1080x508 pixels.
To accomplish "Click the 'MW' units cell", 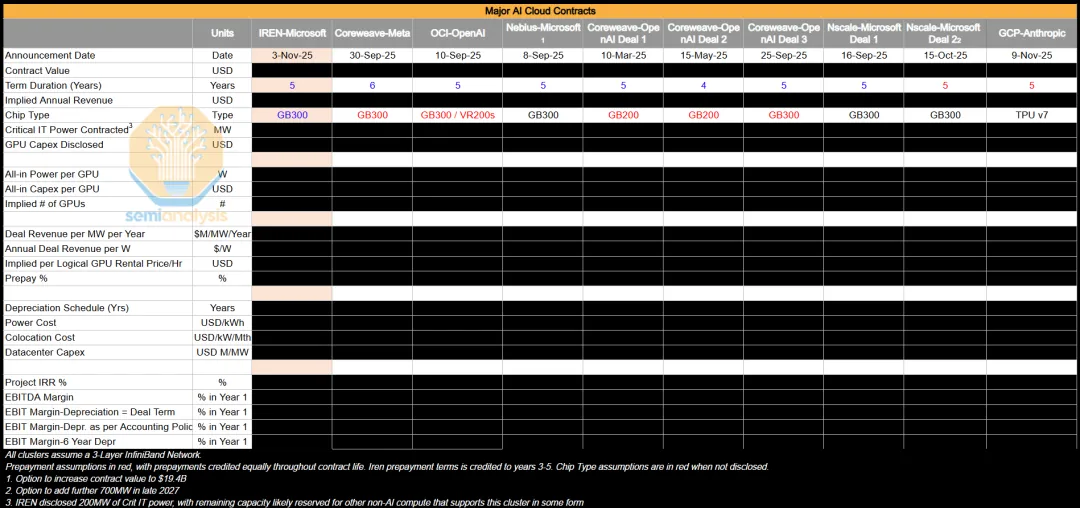I will point(222,129).
